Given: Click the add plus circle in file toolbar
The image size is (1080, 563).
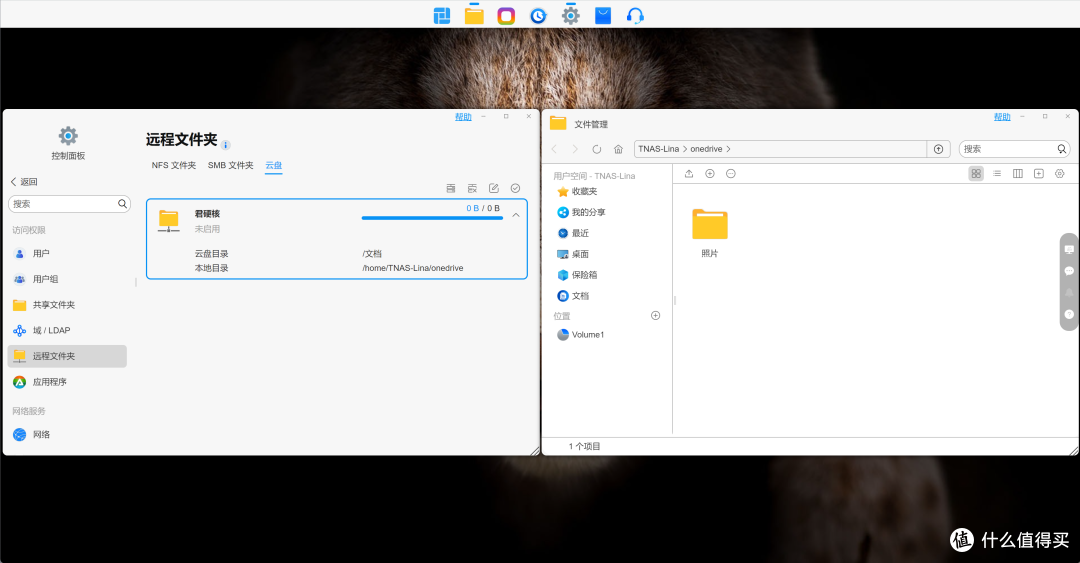Looking at the screenshot, I should [x=709, y=174].
